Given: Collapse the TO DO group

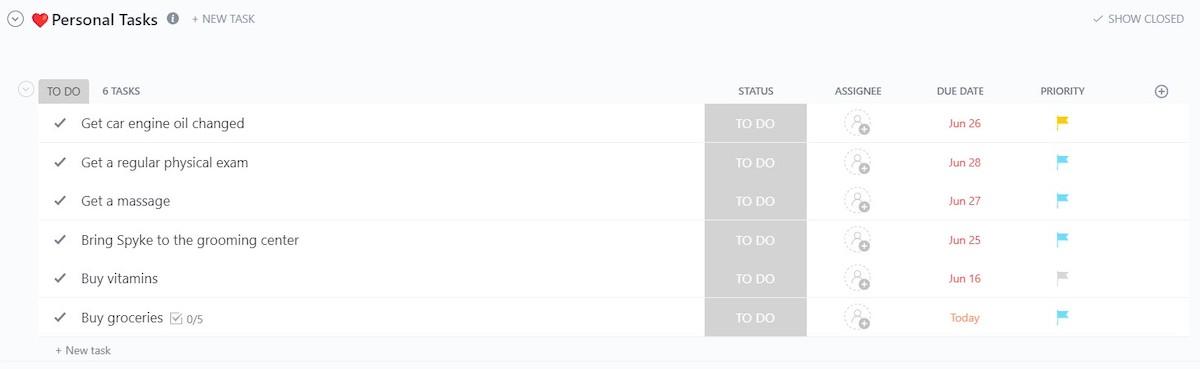Looking at the screenshot, I should [x=26, y=90].
